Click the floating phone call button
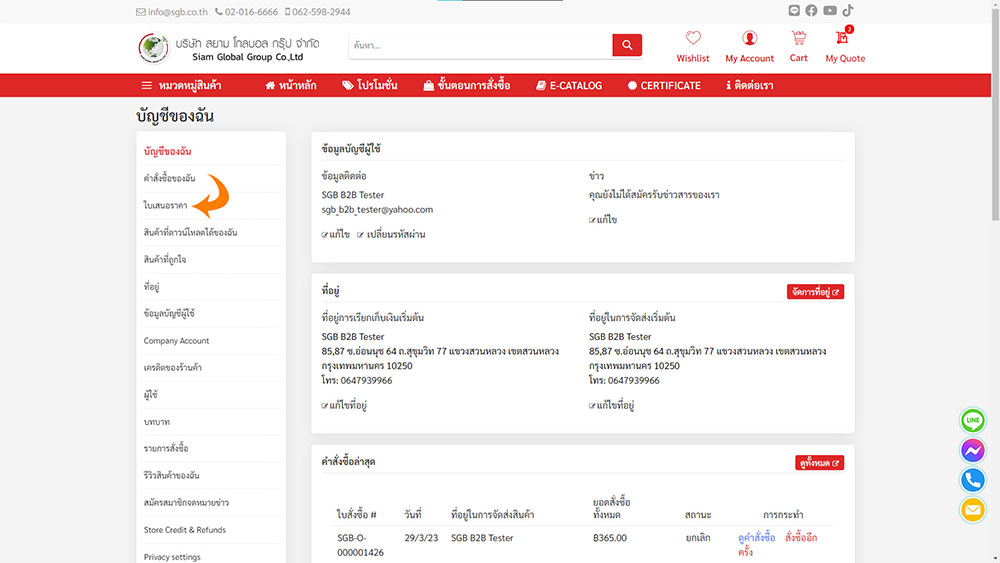 point(972,480)
